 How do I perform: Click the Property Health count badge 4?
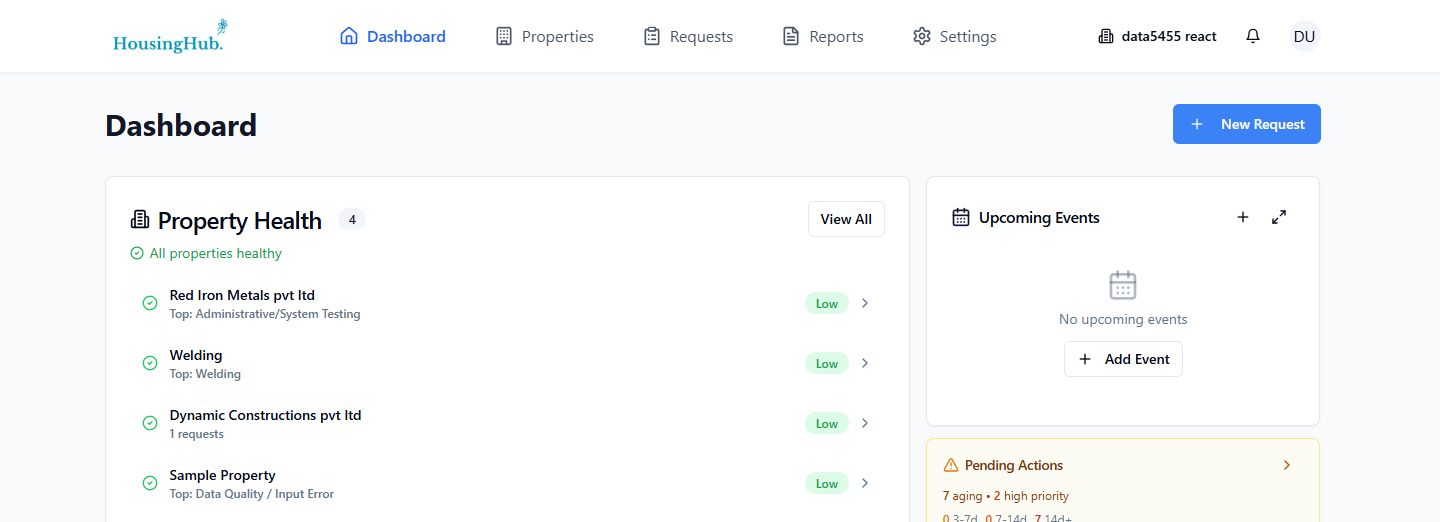[x=352, y=219]
